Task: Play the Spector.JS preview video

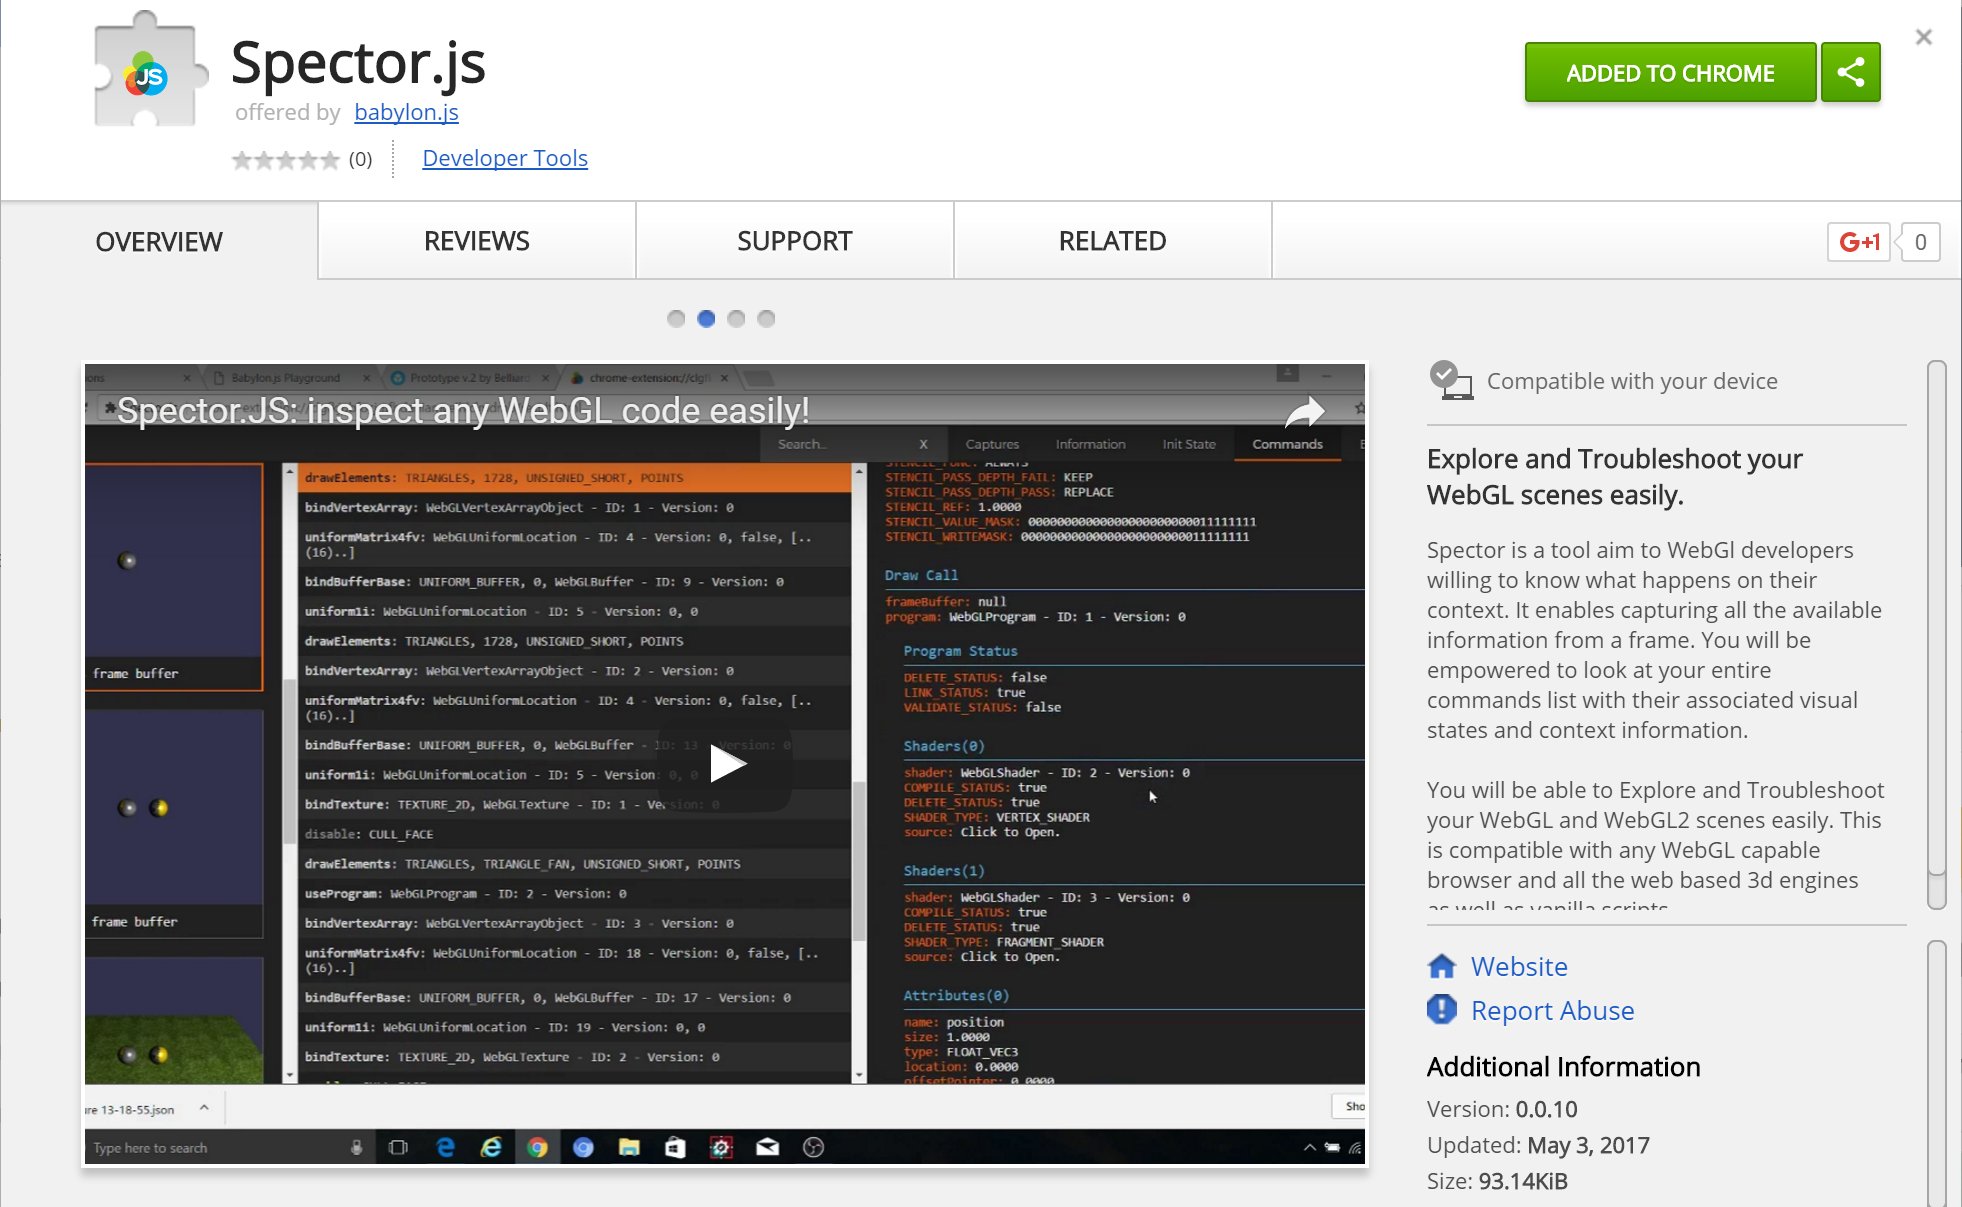Action: coord(727,765)
